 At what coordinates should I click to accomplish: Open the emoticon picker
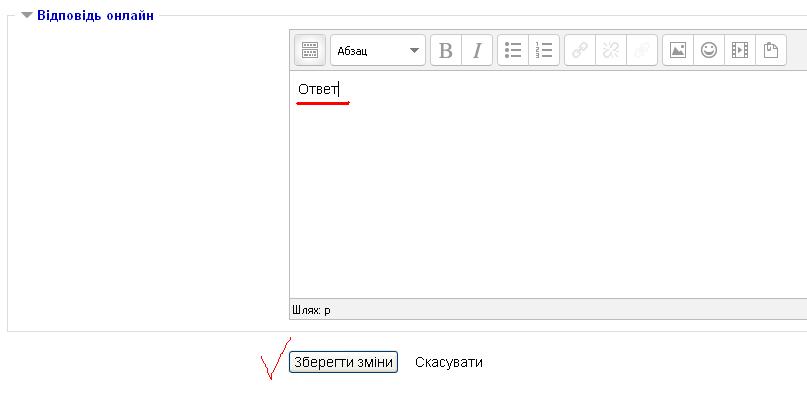pos(709,50)
